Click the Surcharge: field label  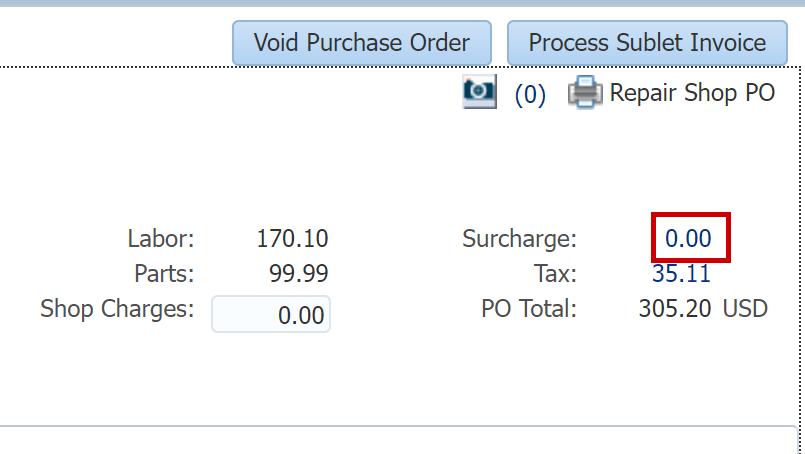click(x=520, y=239)
